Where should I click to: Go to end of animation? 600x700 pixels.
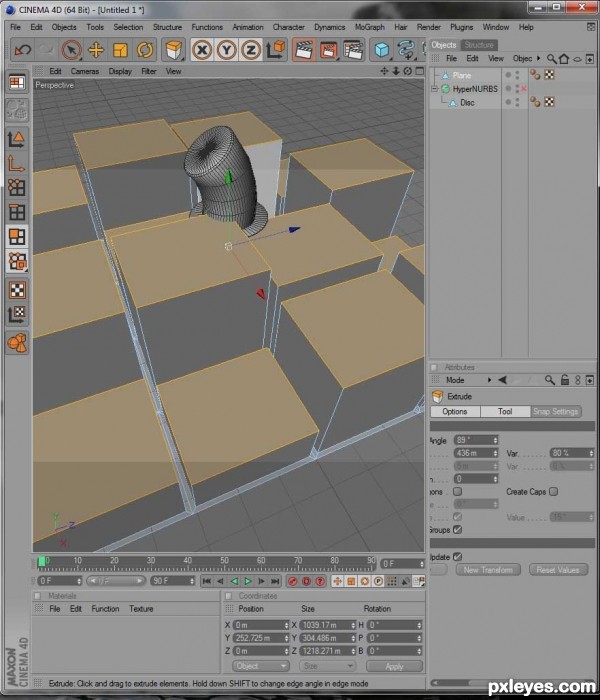276,581
